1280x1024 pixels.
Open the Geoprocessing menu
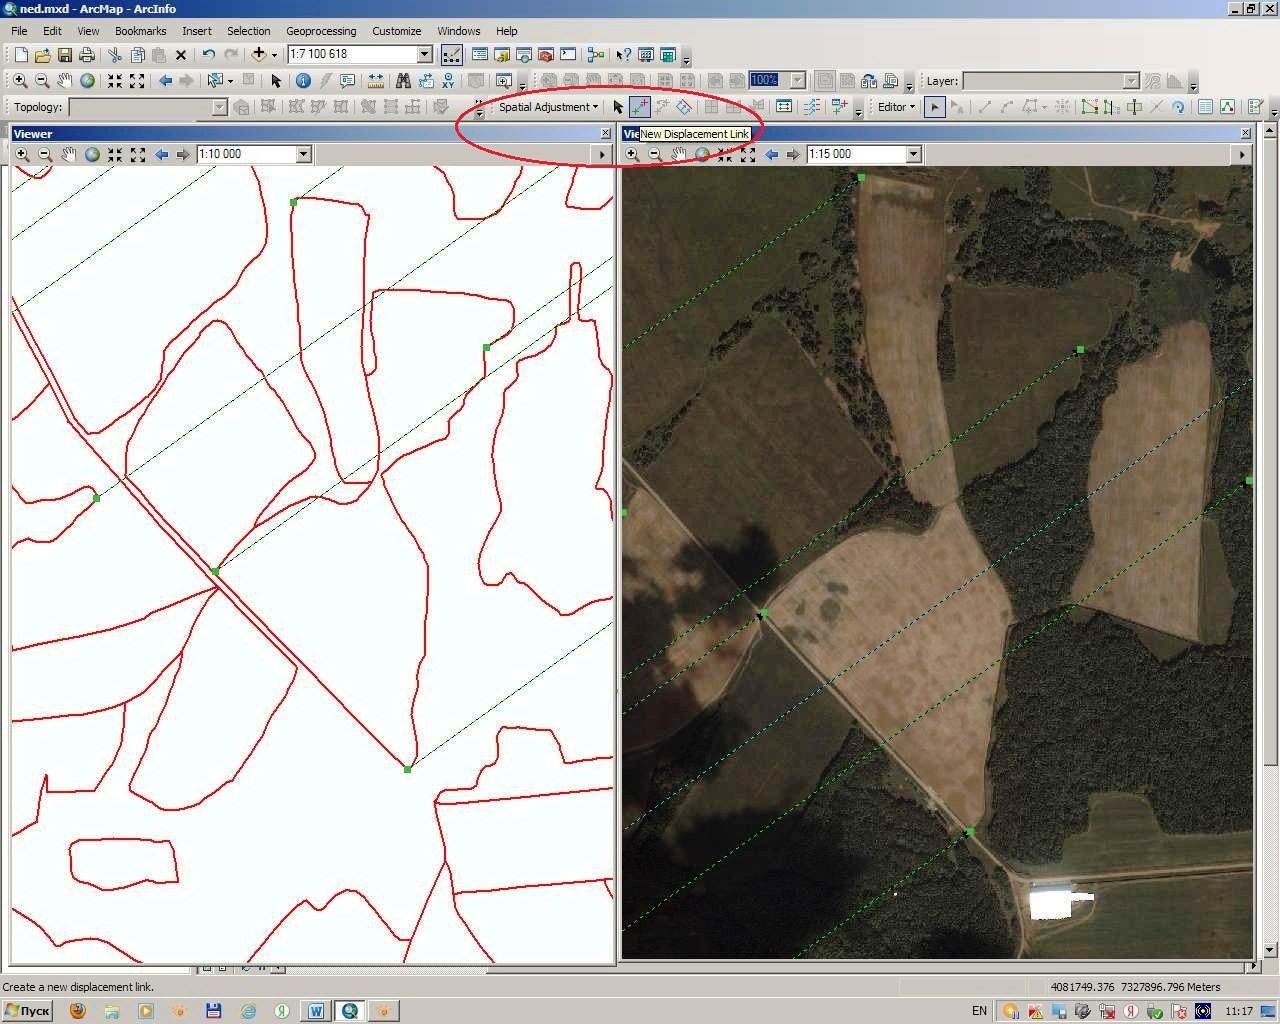pos(321,31)
